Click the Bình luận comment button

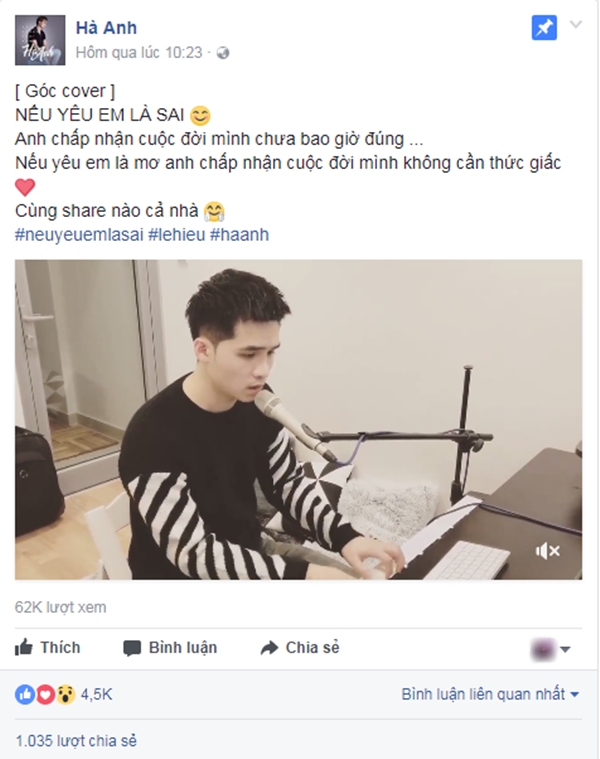click(x=170, y=648)
